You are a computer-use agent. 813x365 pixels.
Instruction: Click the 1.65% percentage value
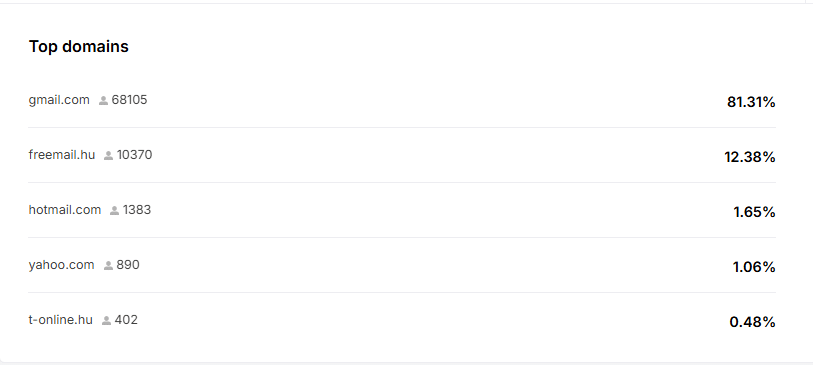point(754,212)
